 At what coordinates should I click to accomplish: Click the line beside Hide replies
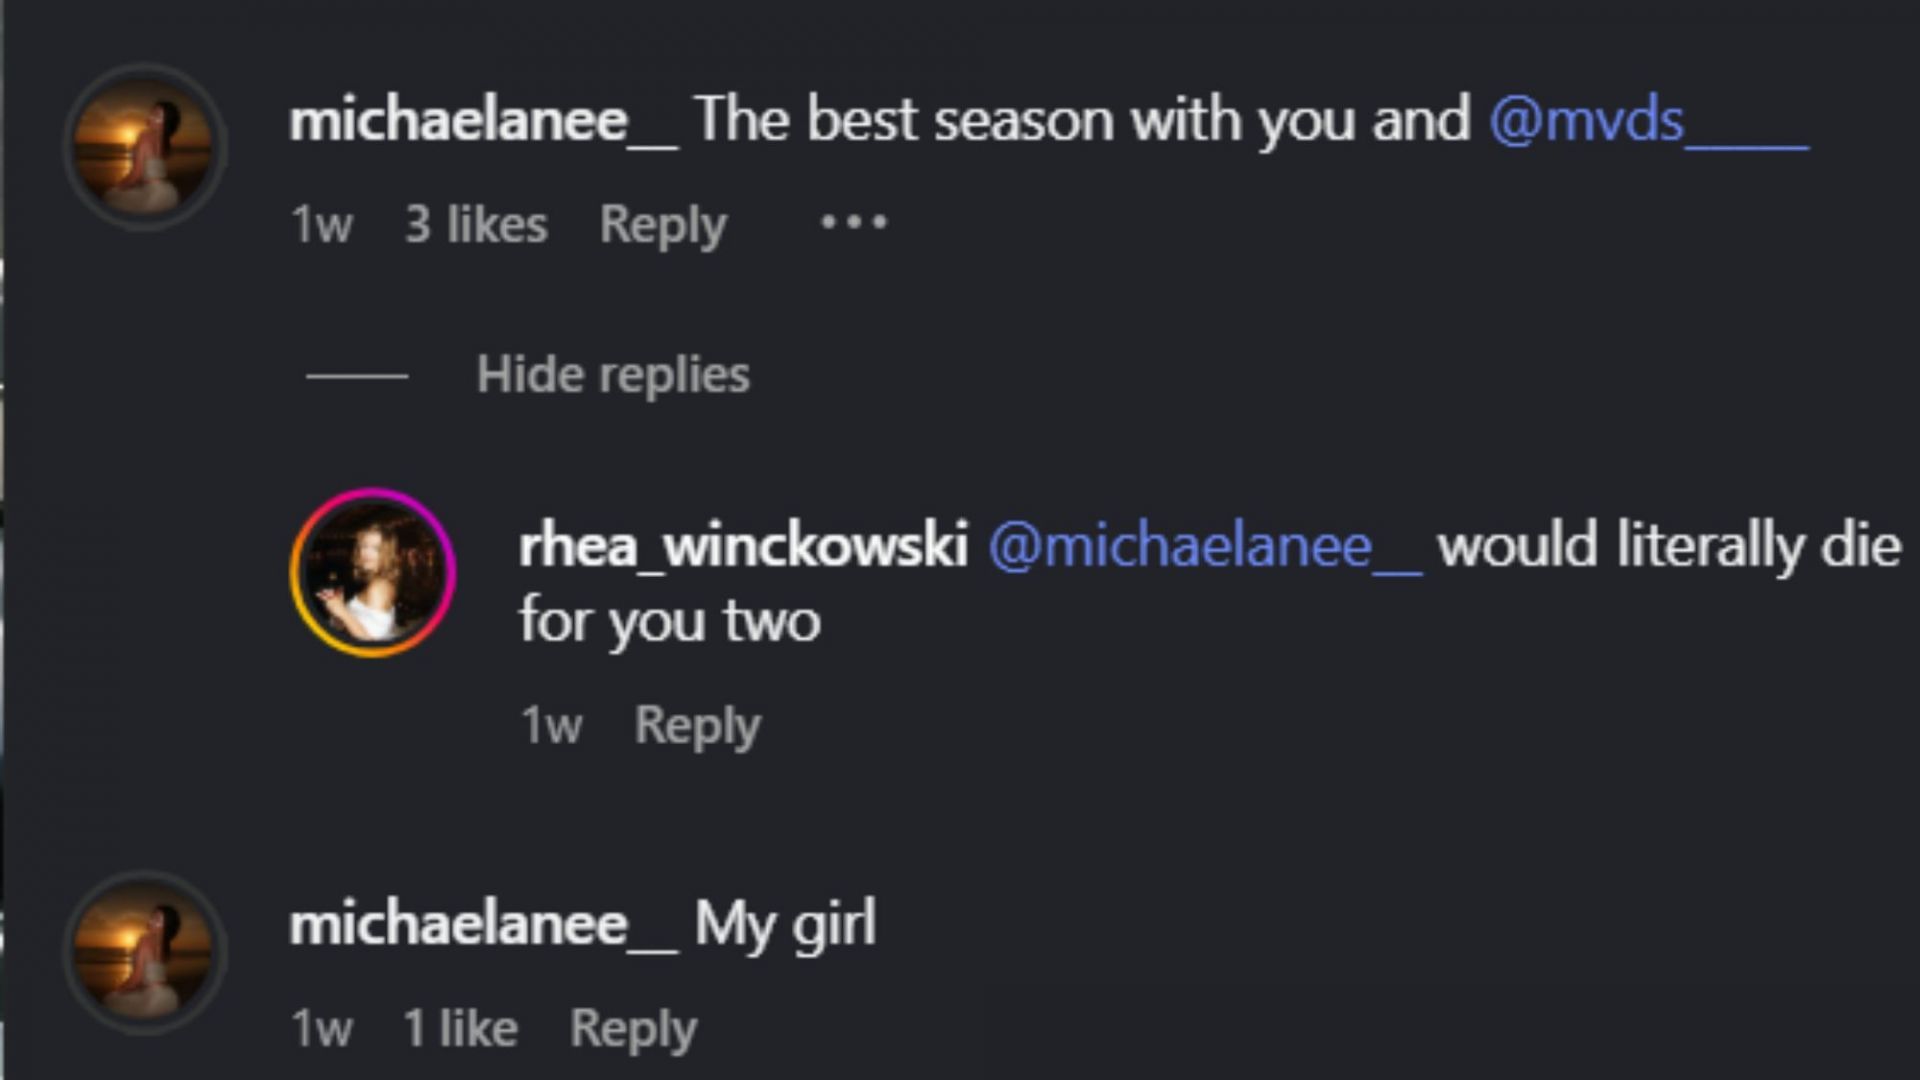click(x=357, y=376)
